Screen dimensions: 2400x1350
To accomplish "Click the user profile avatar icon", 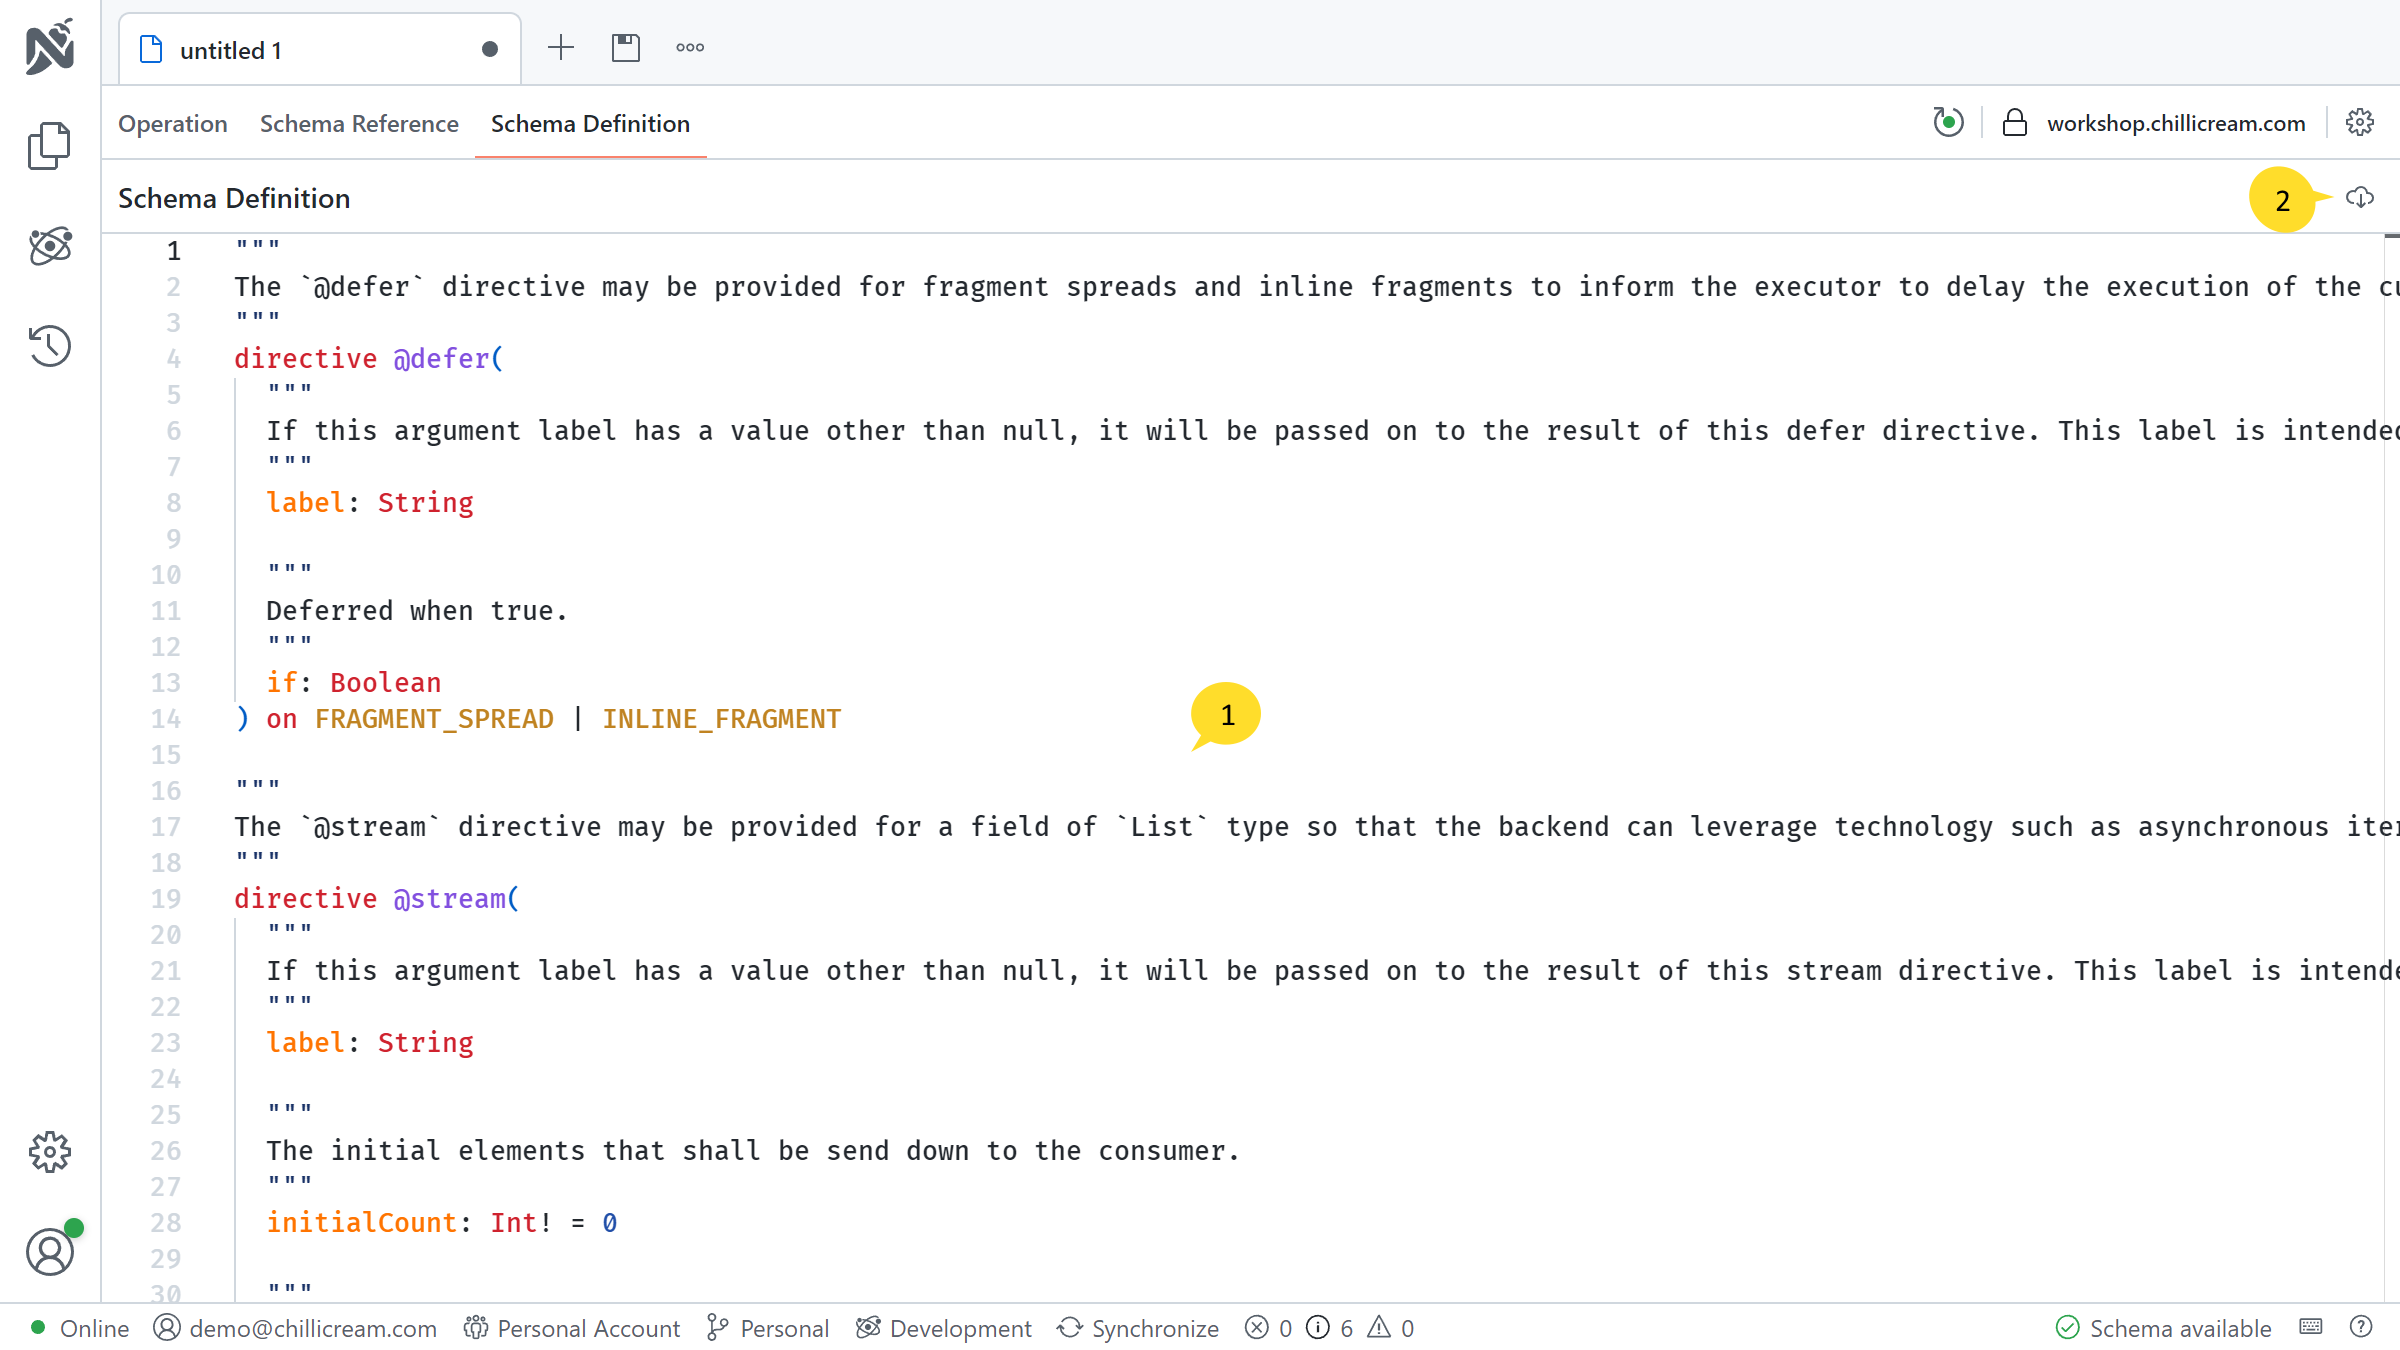I will coord(49,1252).
